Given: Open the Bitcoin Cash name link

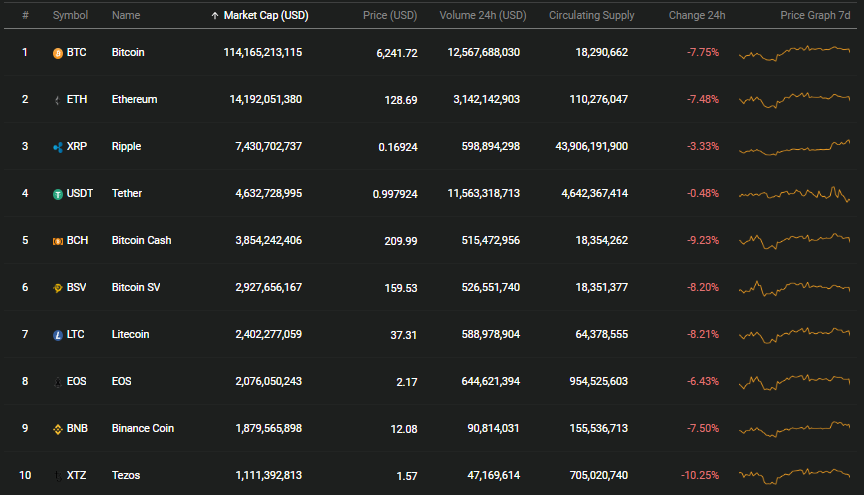Looking at the screenshot, I should click(141, 240).
